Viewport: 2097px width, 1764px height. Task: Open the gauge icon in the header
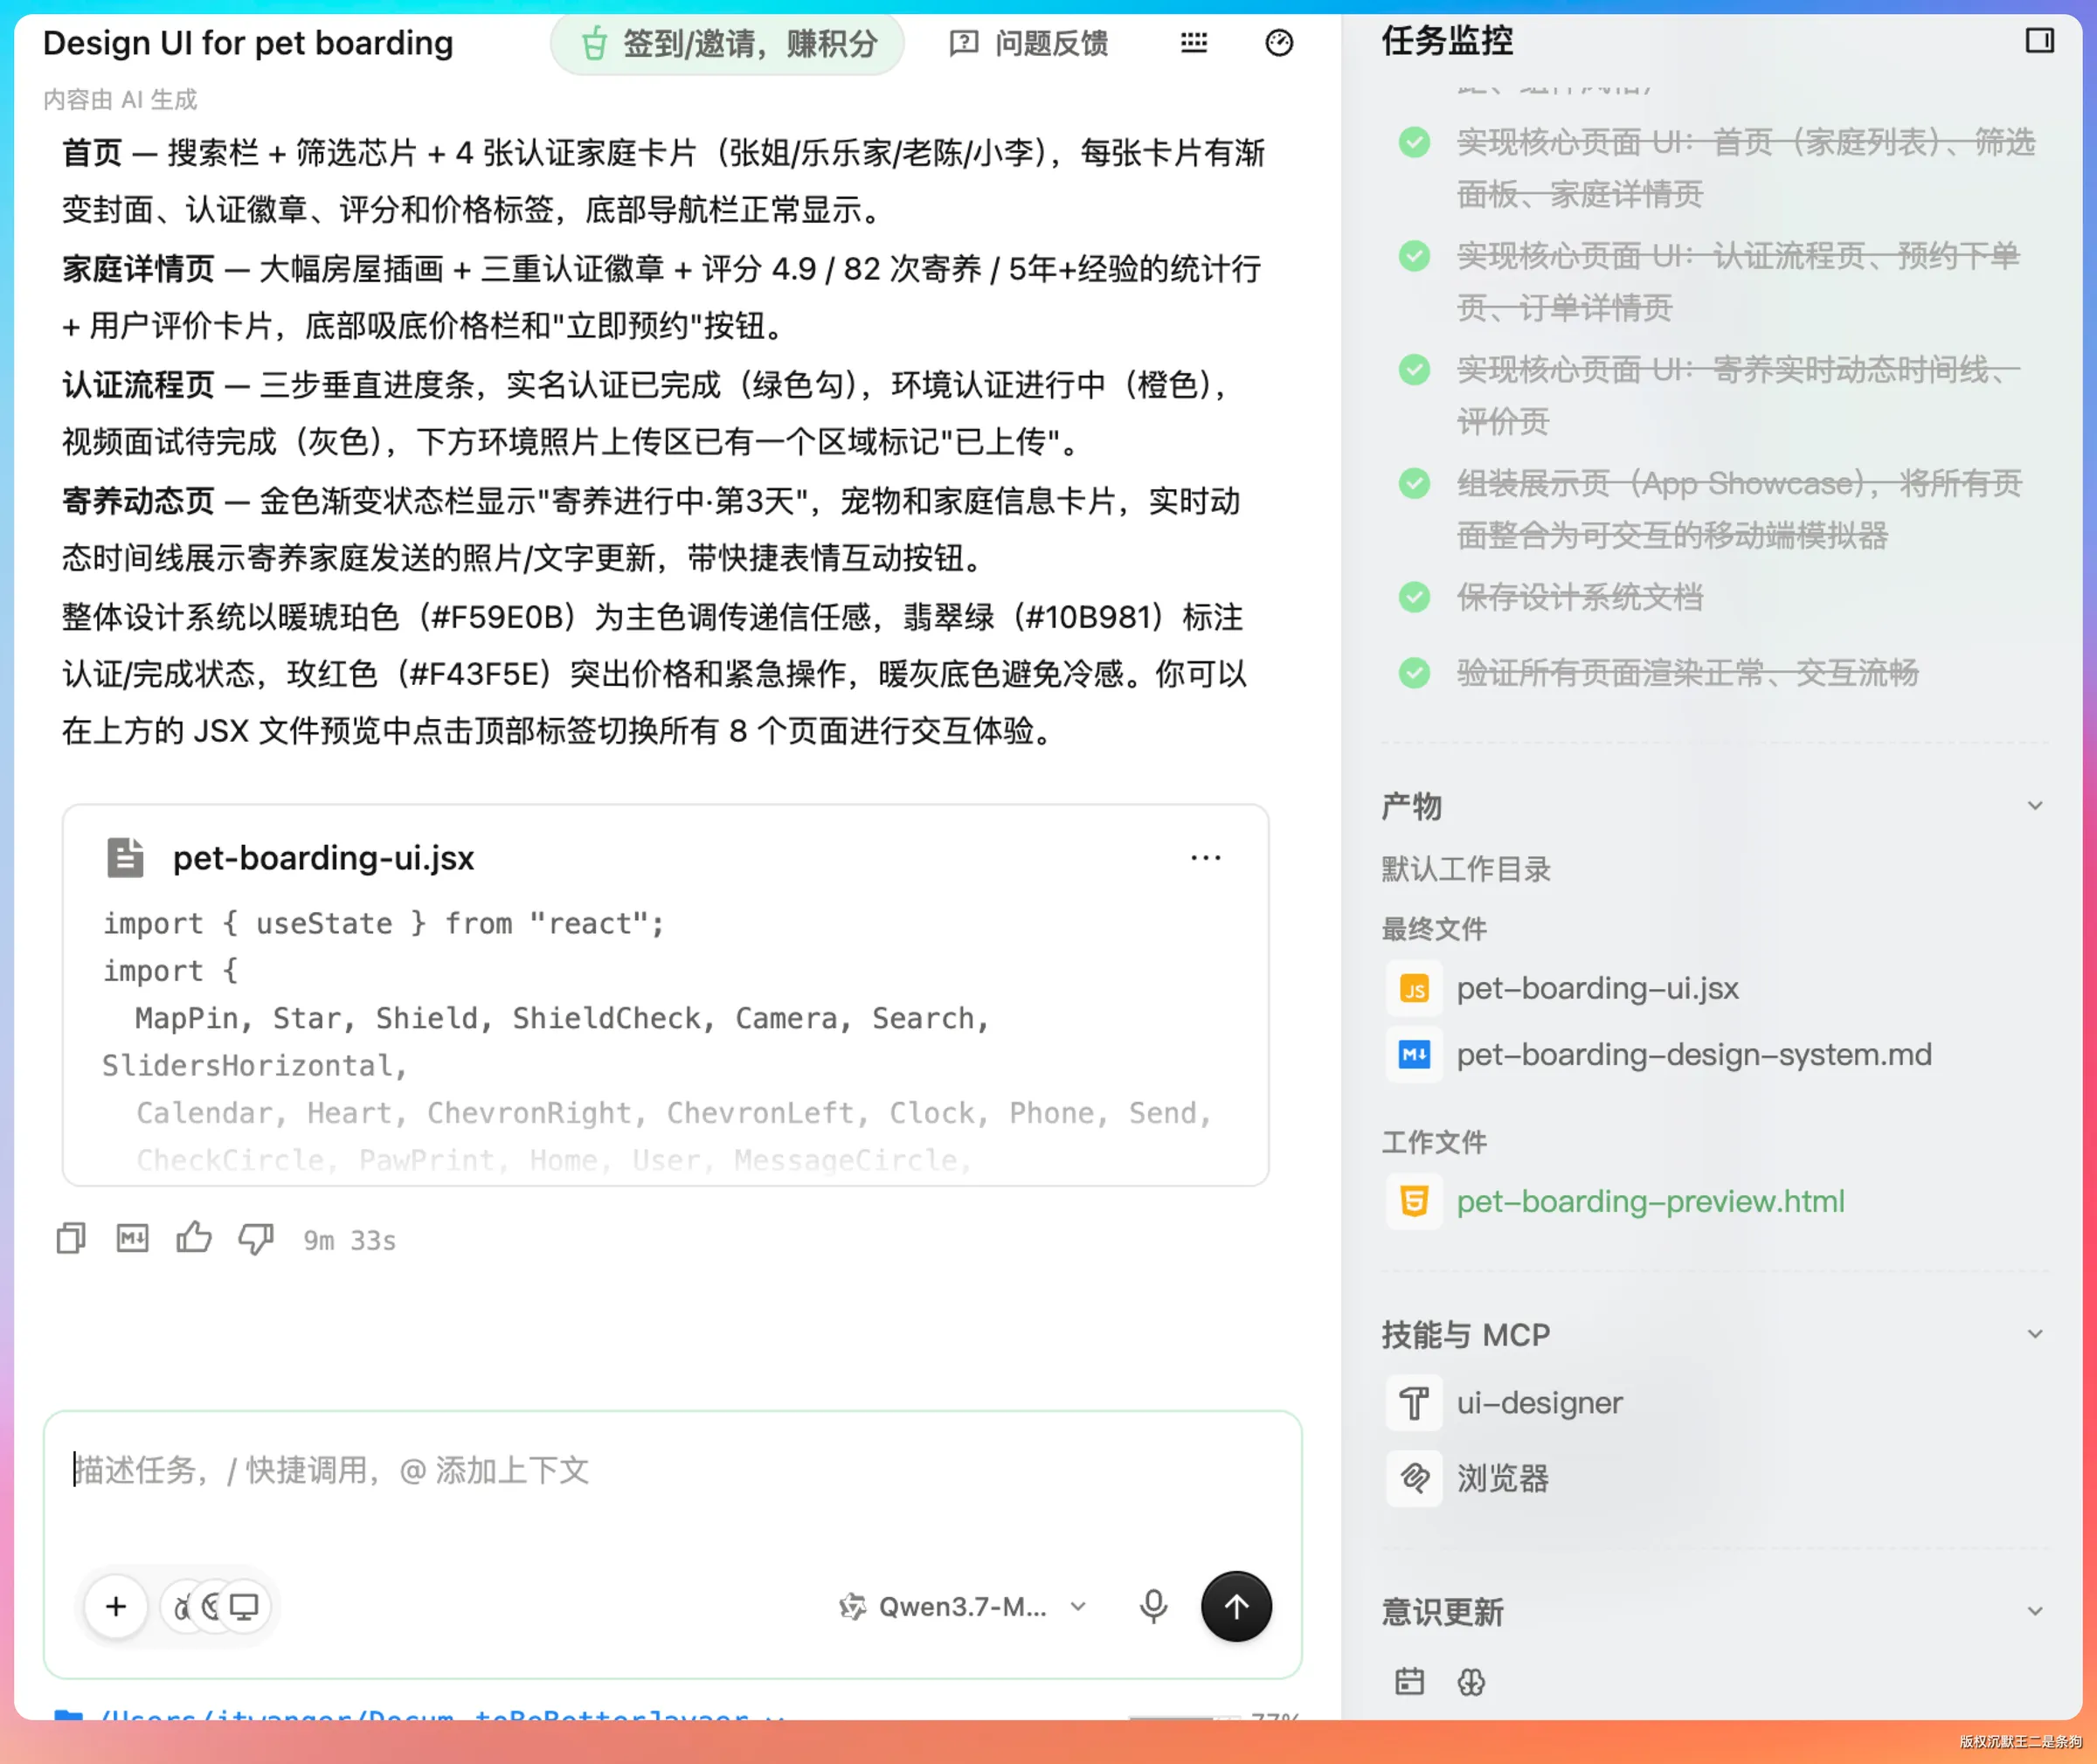point(1279,42)
